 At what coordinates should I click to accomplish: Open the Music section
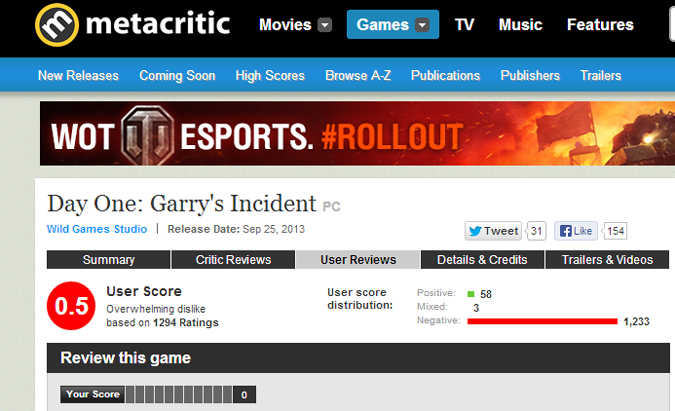pos(520,25)
